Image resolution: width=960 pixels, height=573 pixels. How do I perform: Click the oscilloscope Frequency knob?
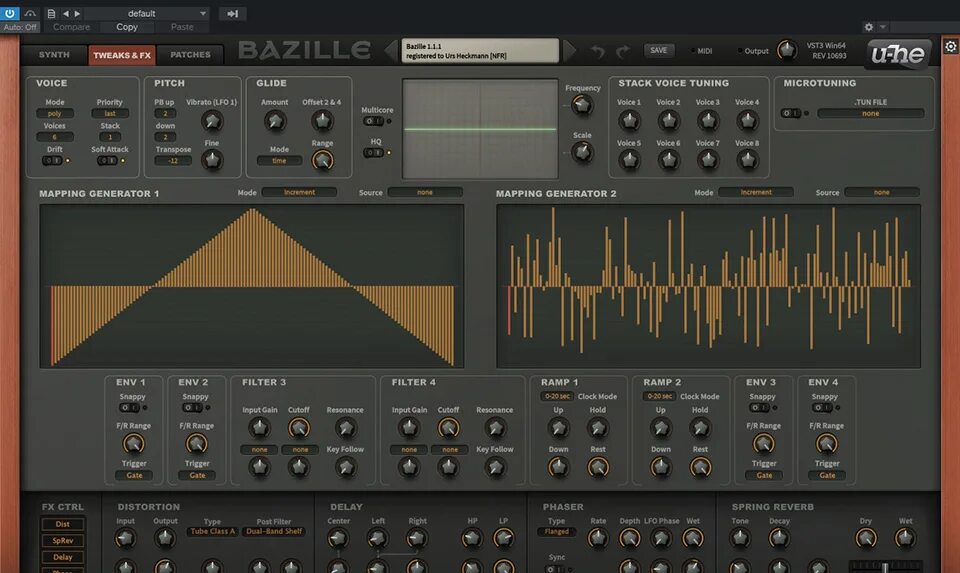[x=582, y=106]
